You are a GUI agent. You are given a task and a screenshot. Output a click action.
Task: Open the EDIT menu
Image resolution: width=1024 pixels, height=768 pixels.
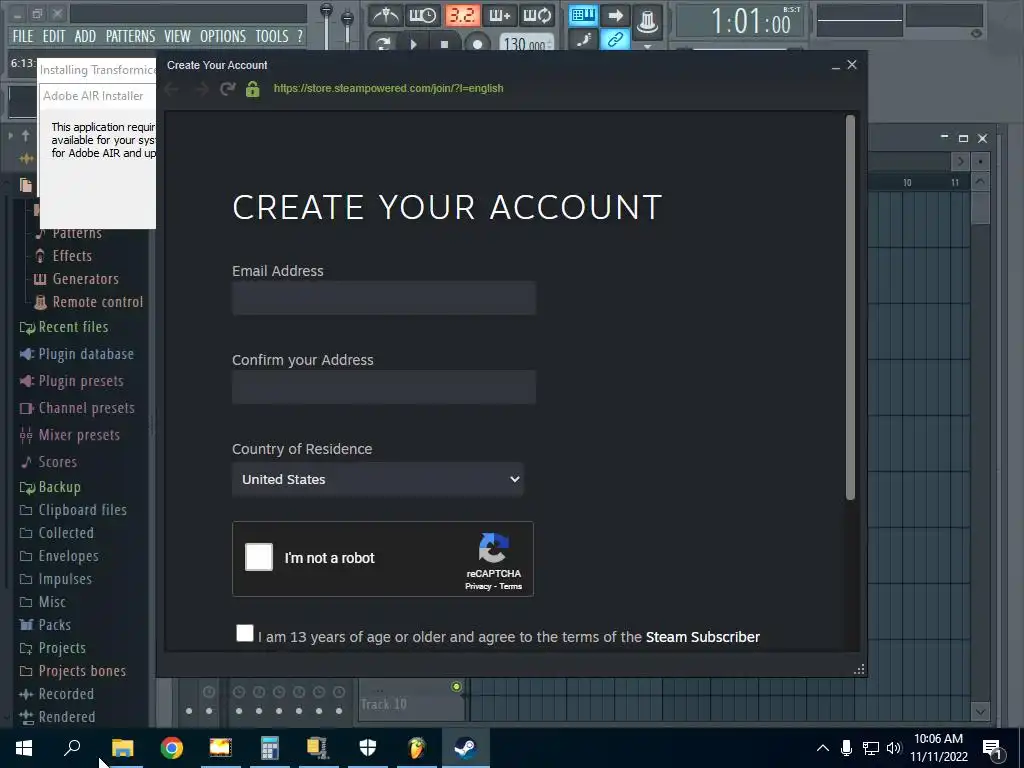[x=54, y=36]
